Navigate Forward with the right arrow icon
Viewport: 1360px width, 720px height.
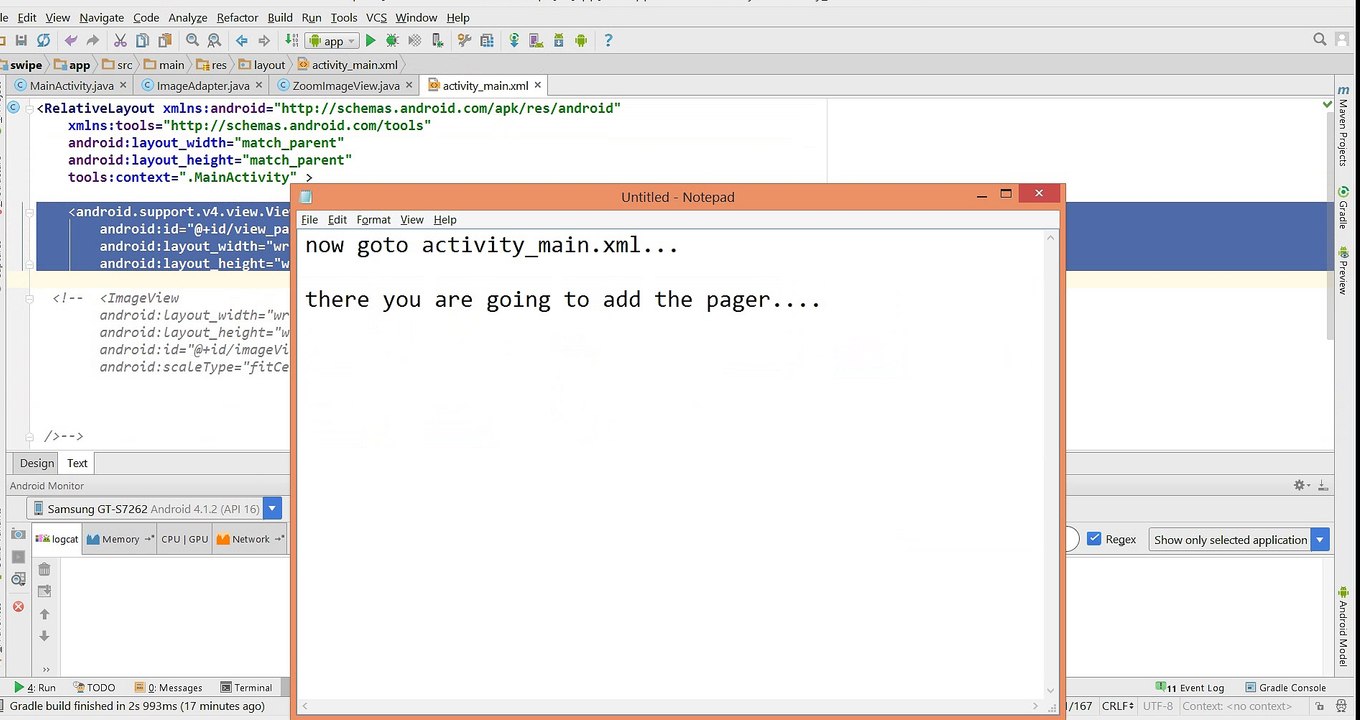[264, 41]
